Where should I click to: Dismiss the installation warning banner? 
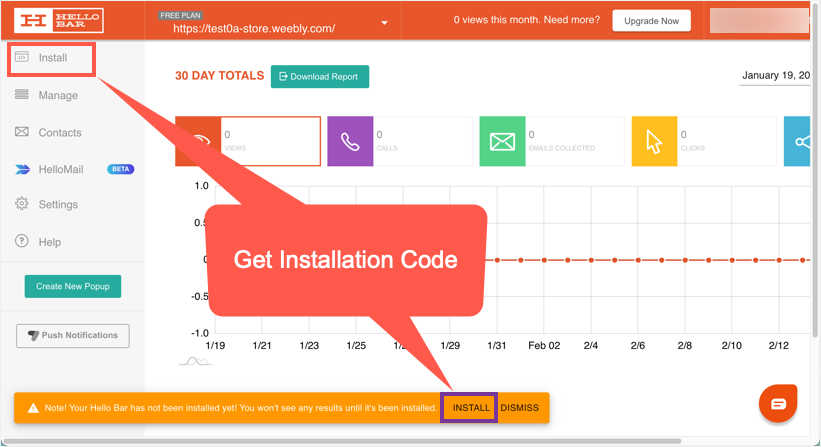pyautogui.click(x=521, y=408)
